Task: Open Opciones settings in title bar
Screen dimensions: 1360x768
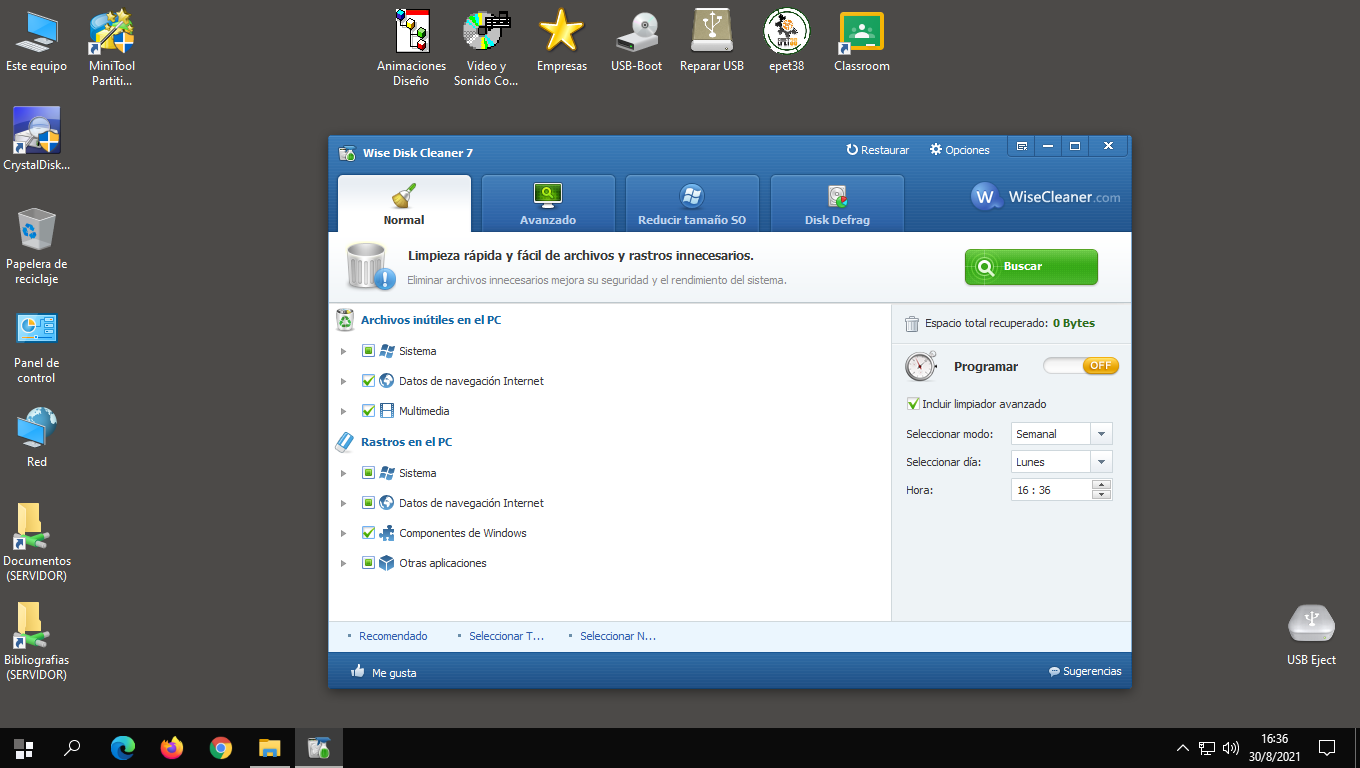Action: pyautogui.click(x=960, y=150)
